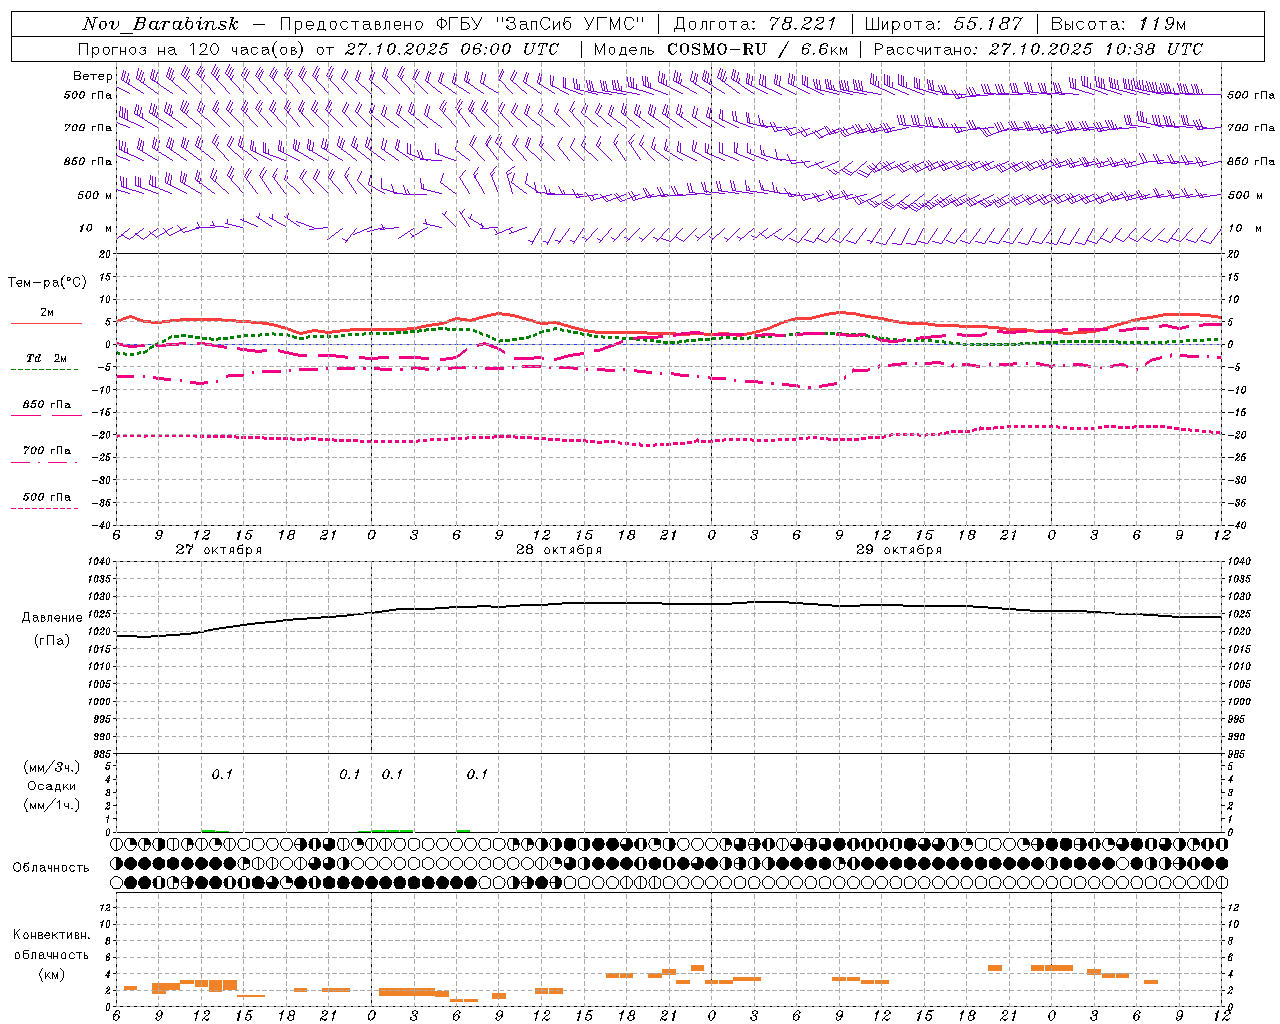
Task: Click the '850 гПа' temperature legend entry
Action: tap(47, 405)
